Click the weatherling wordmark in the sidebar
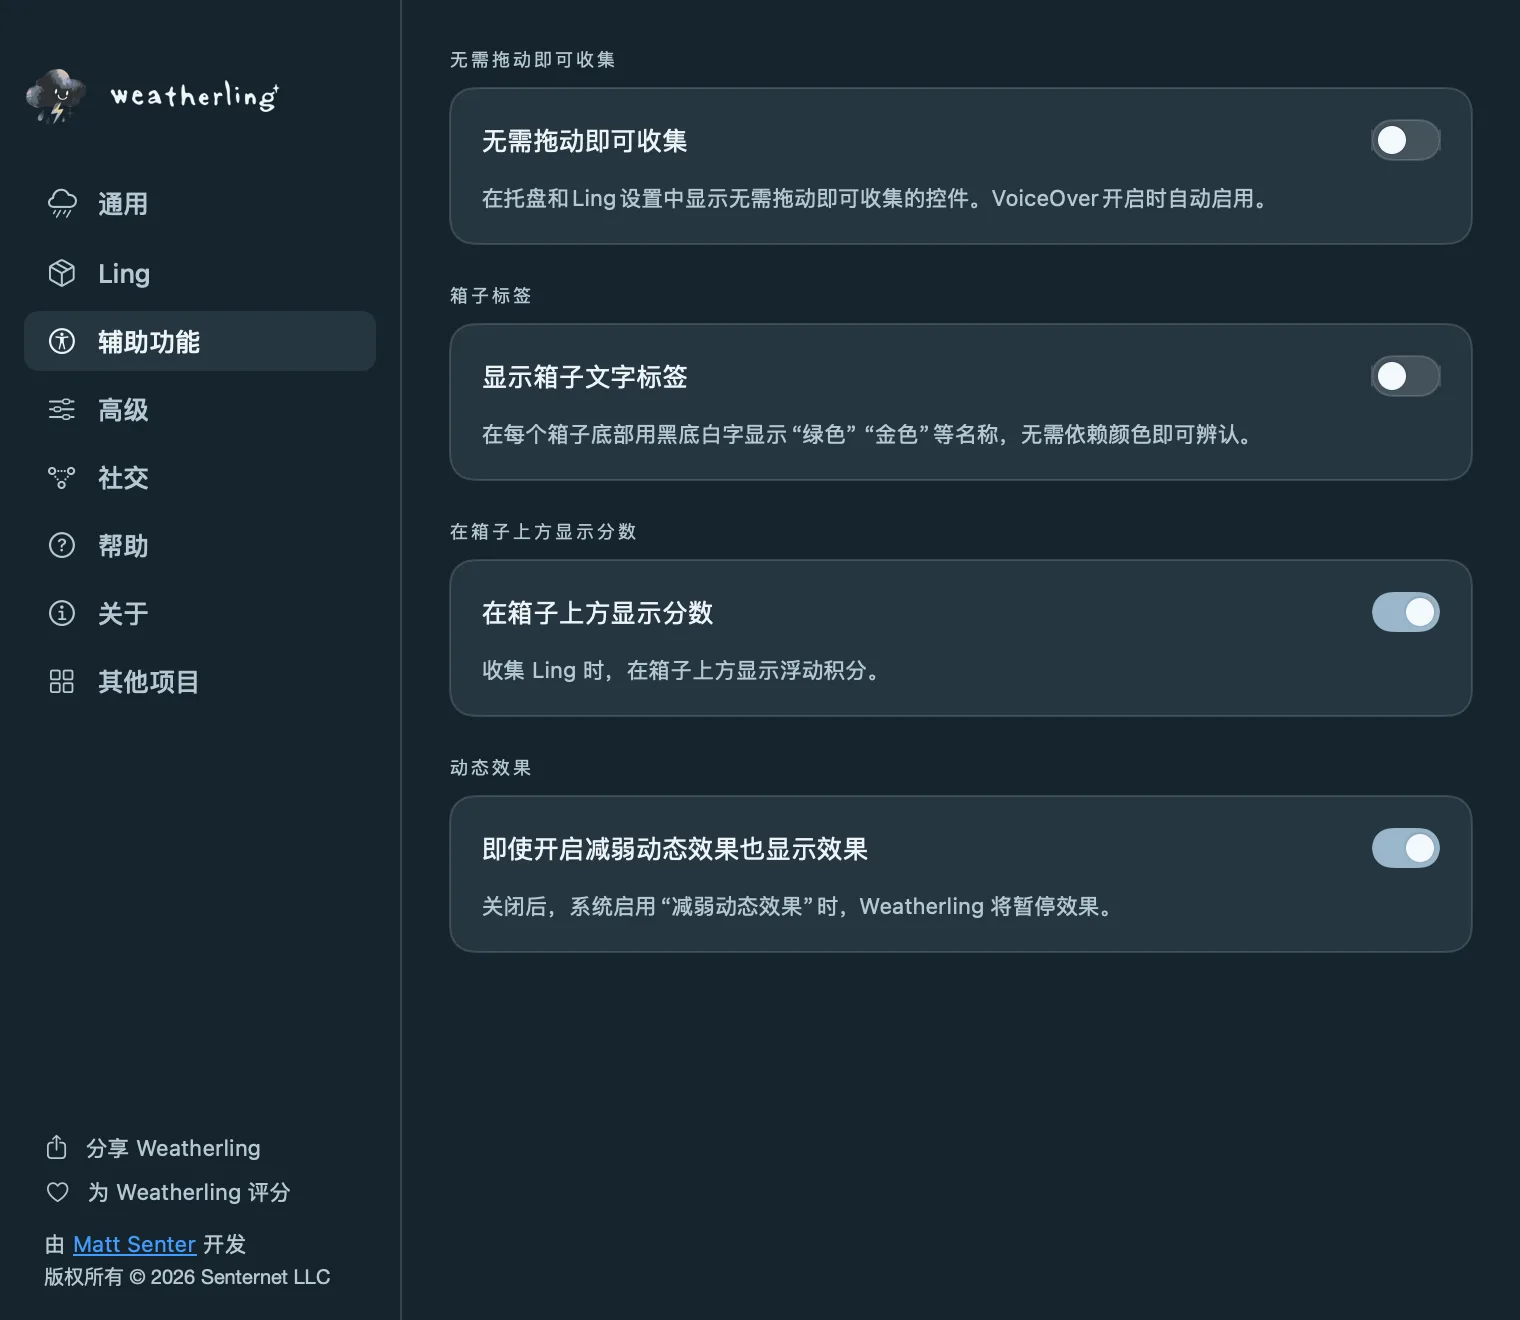1520x1320 pixels. [x=194, y=96]
